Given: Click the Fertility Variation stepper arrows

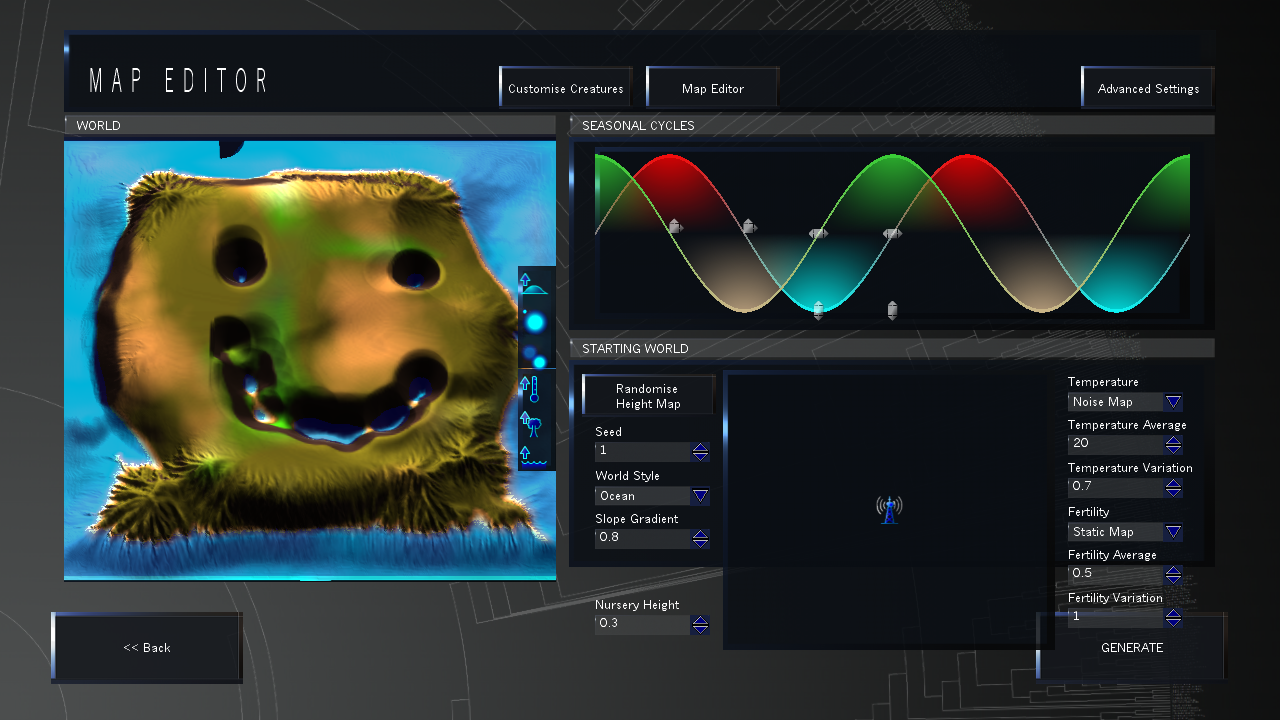Looking at the screenshot, I should point(1174,617).
